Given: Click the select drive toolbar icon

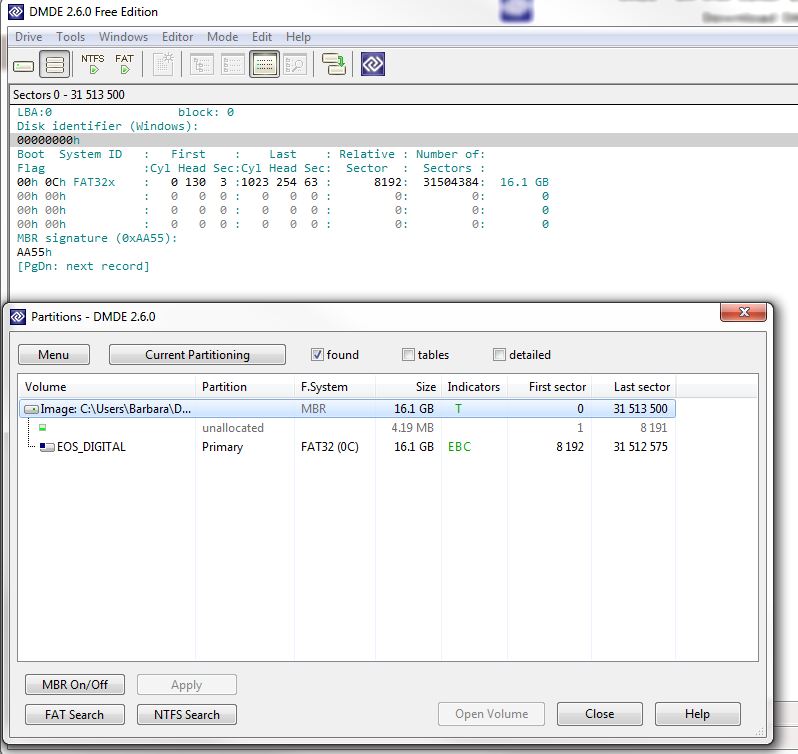Looking at the screenshot, I should (x=23, y=66).
